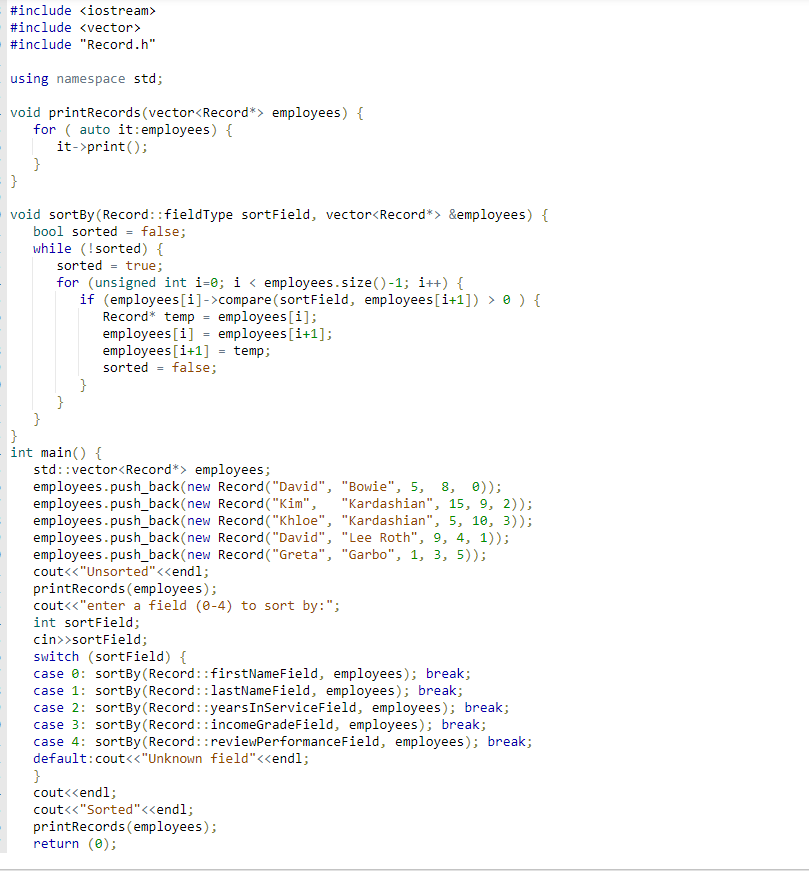Click the gutter marker beside return (0);

5,843
